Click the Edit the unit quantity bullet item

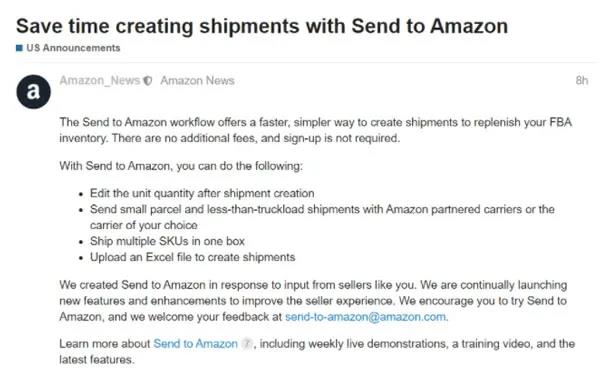pyautogui.click(x=202, y=193)
